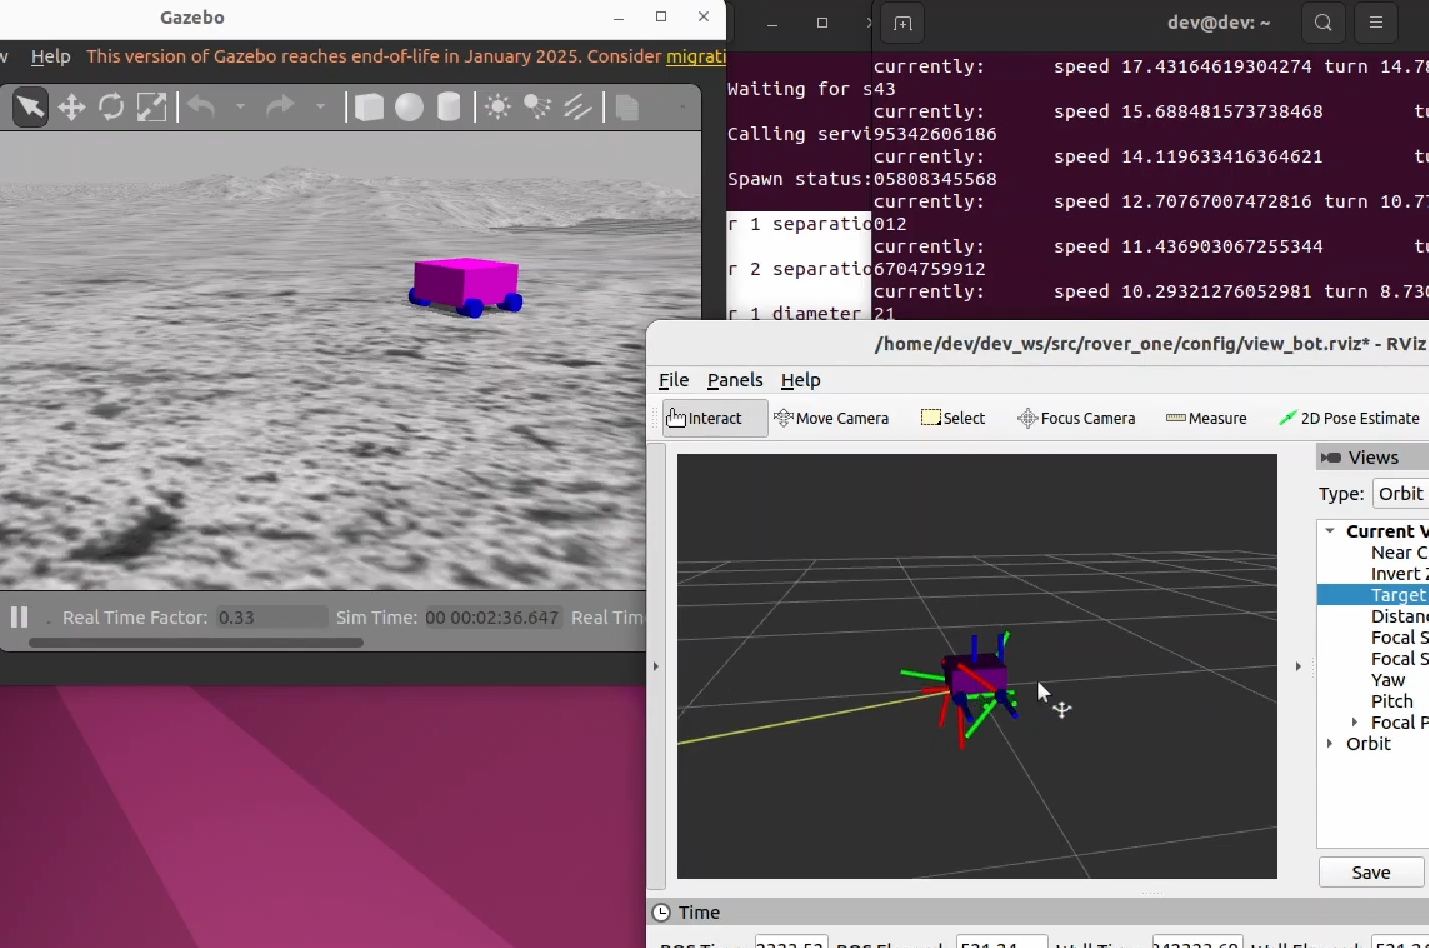Add a point light to the world
Screen dimensions: 1429x948
click(x=498, y=107)
